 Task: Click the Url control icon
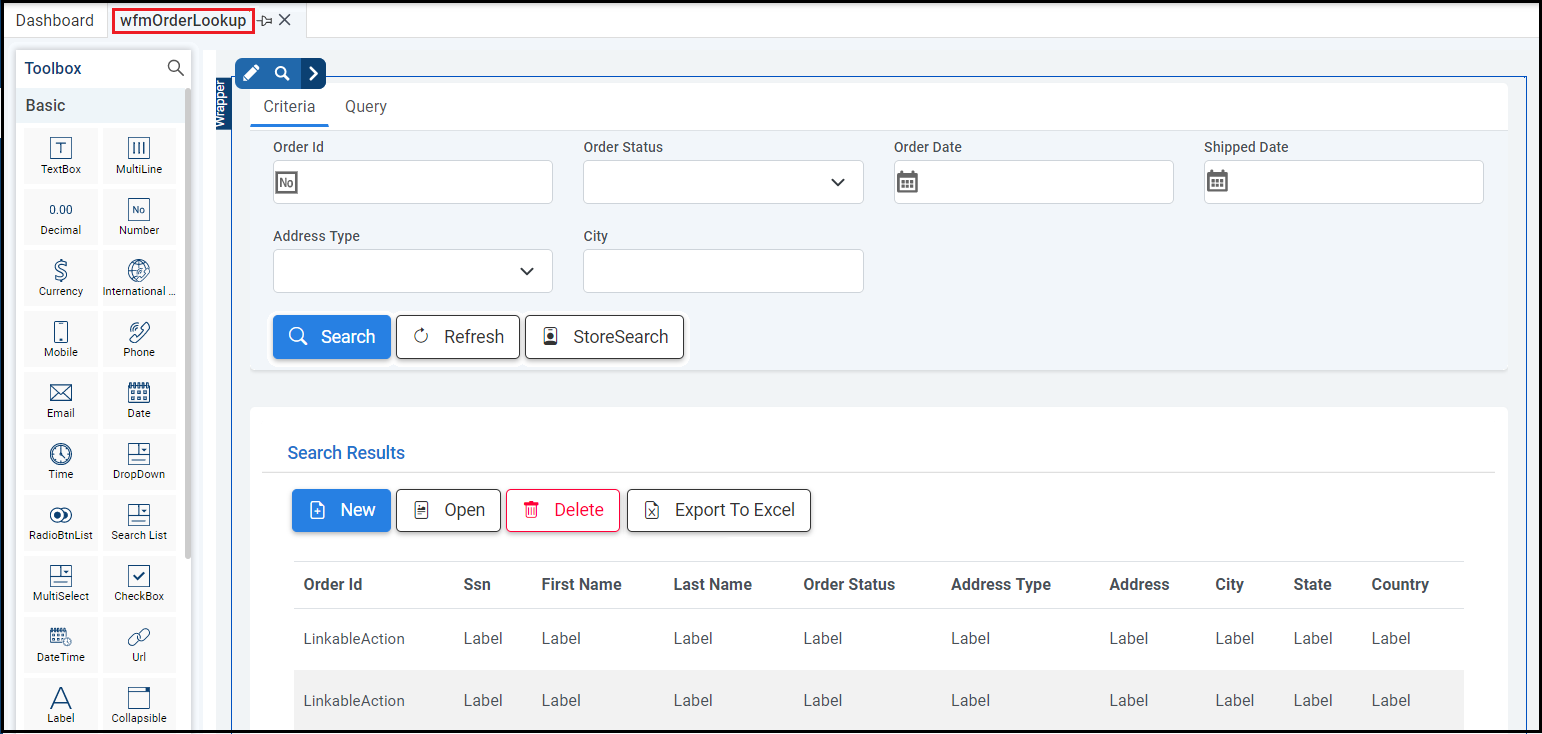click(139, 643)
